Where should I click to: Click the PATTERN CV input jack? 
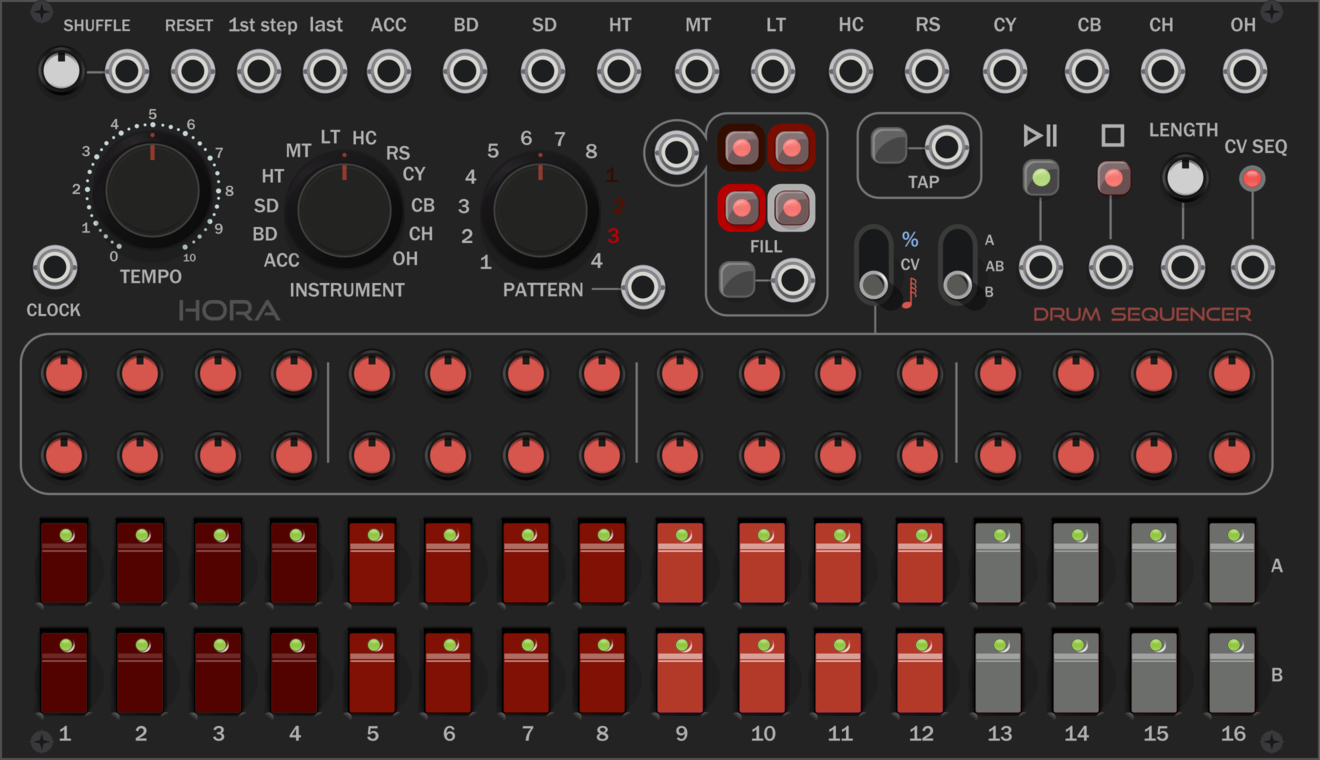(643, 288)
